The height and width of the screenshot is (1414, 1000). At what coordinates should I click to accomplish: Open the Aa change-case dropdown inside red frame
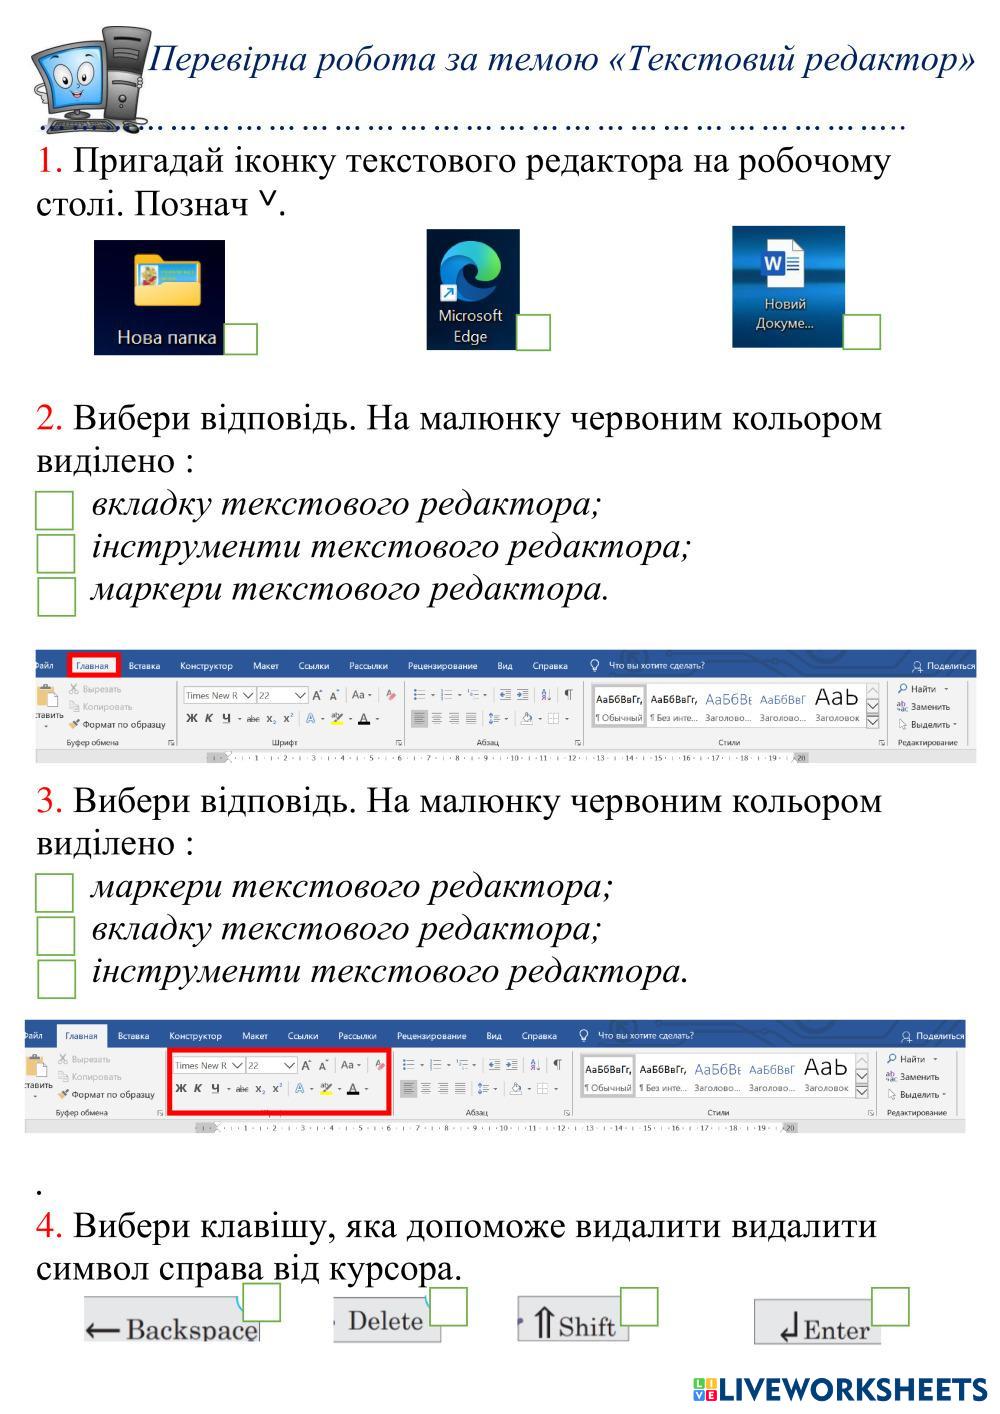click(350, 1065)
